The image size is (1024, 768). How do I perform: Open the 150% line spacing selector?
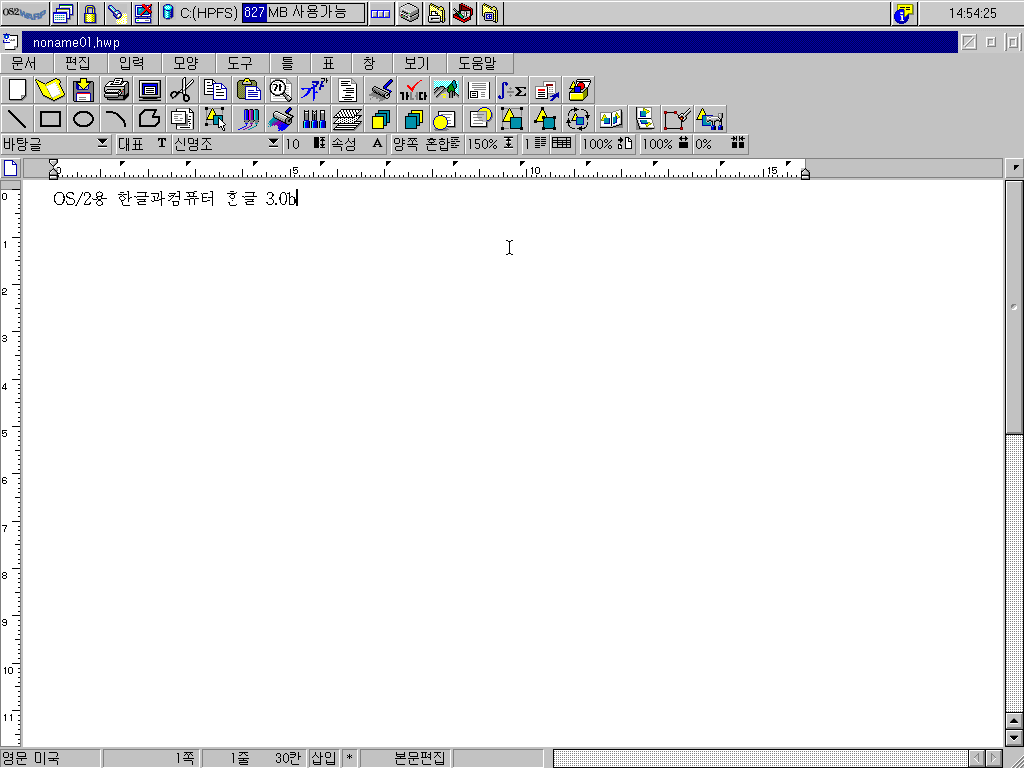[491, 144]
